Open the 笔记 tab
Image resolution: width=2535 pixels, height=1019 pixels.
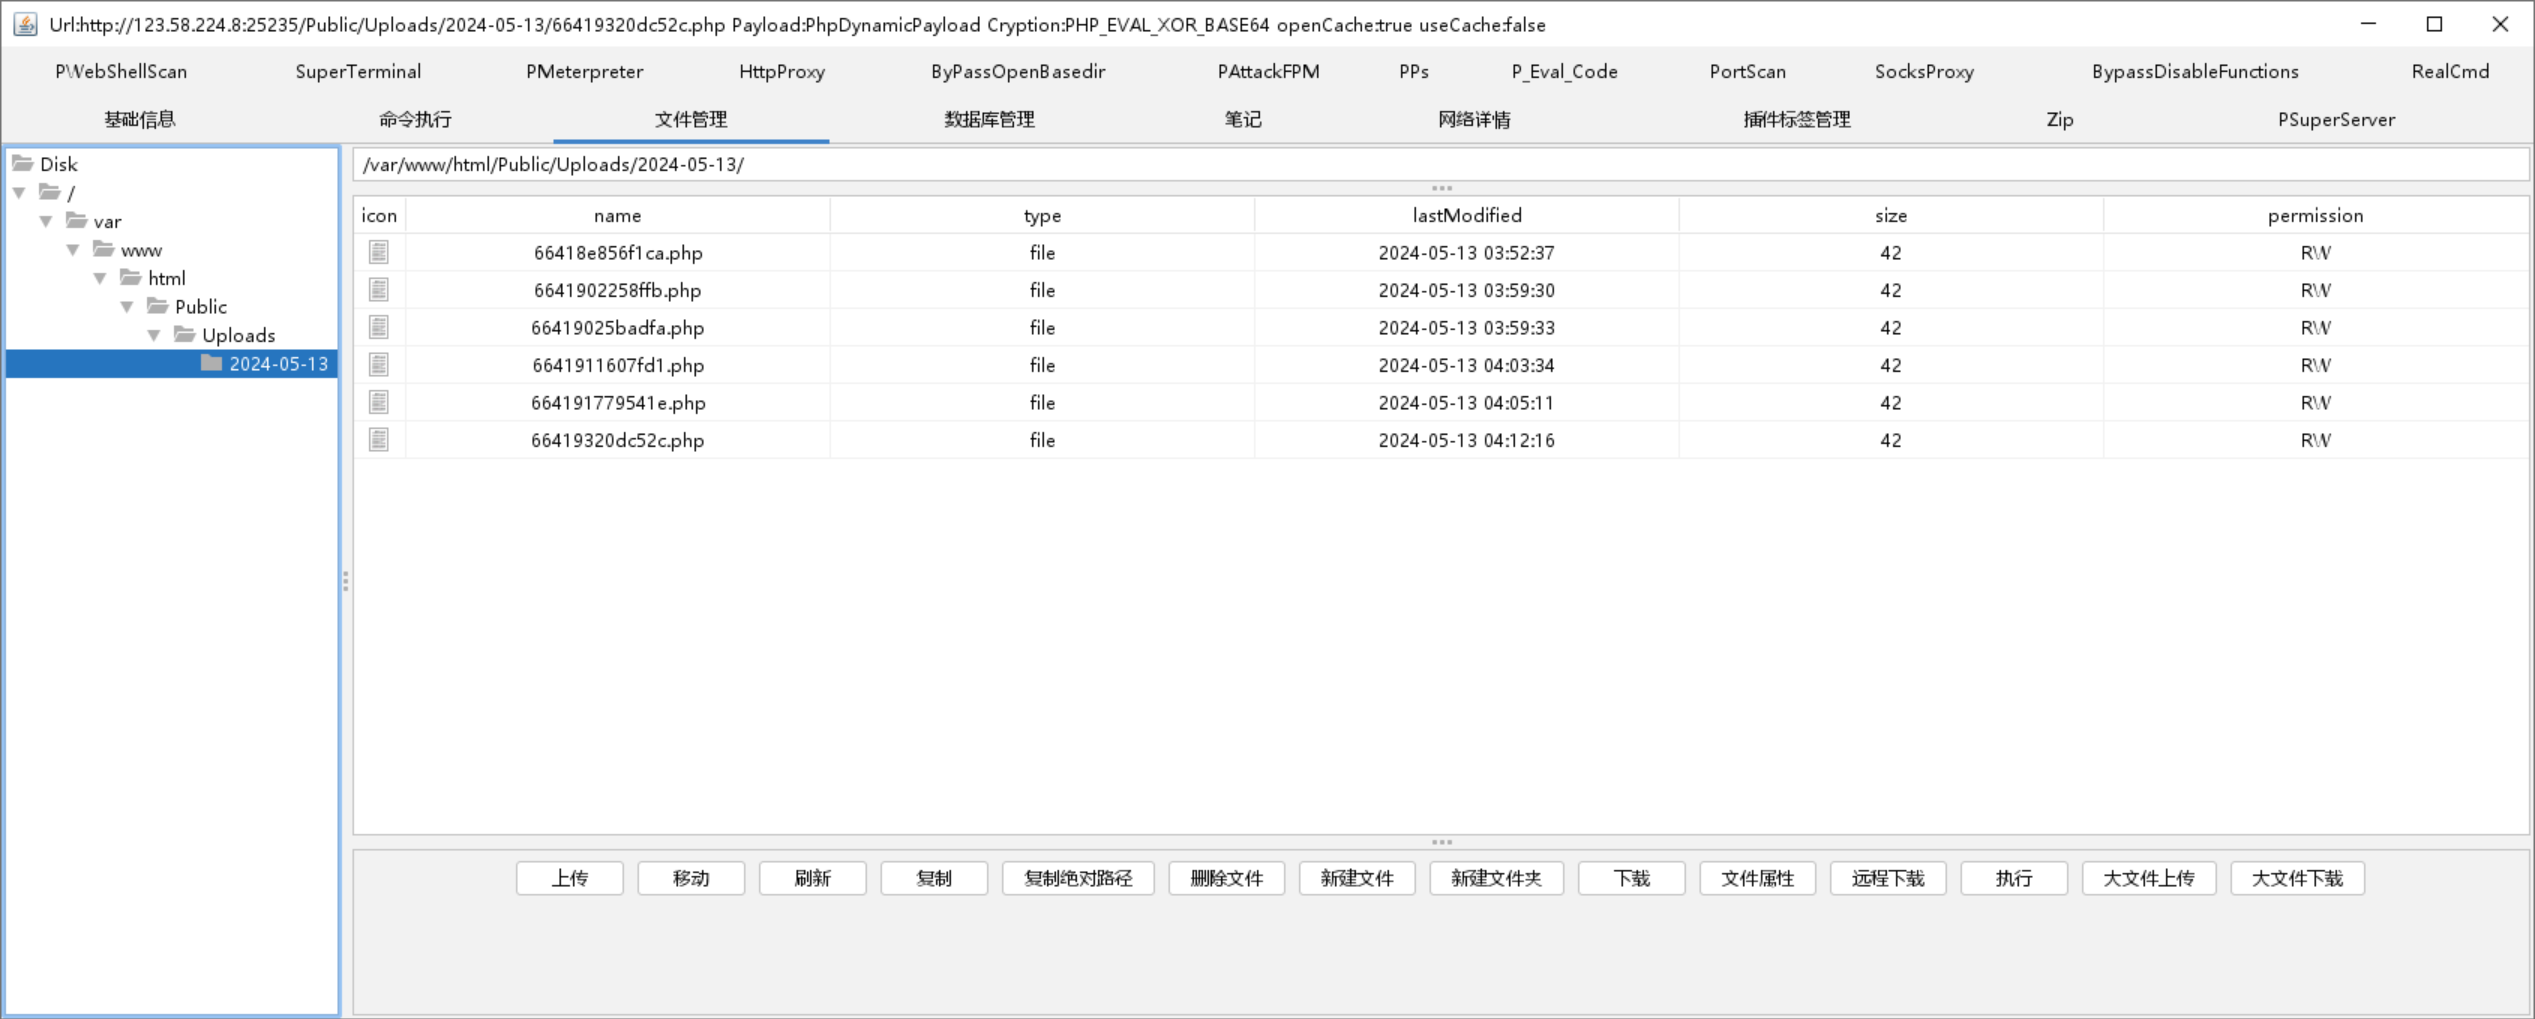click(1243, 119)
